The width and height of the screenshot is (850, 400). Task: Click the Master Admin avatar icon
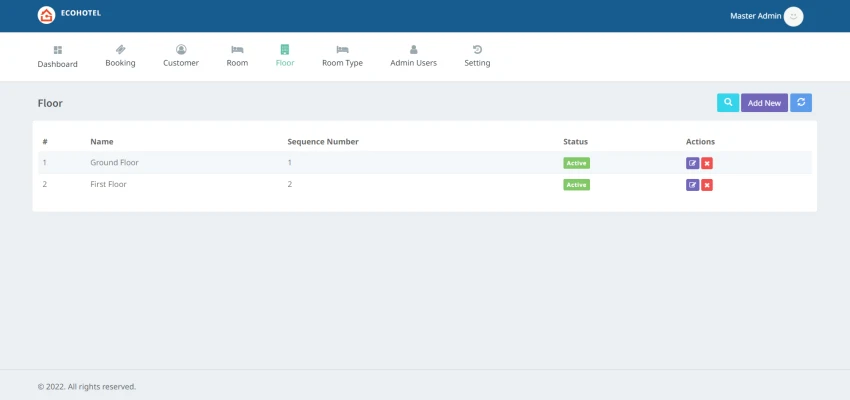[x=794, y=16]
